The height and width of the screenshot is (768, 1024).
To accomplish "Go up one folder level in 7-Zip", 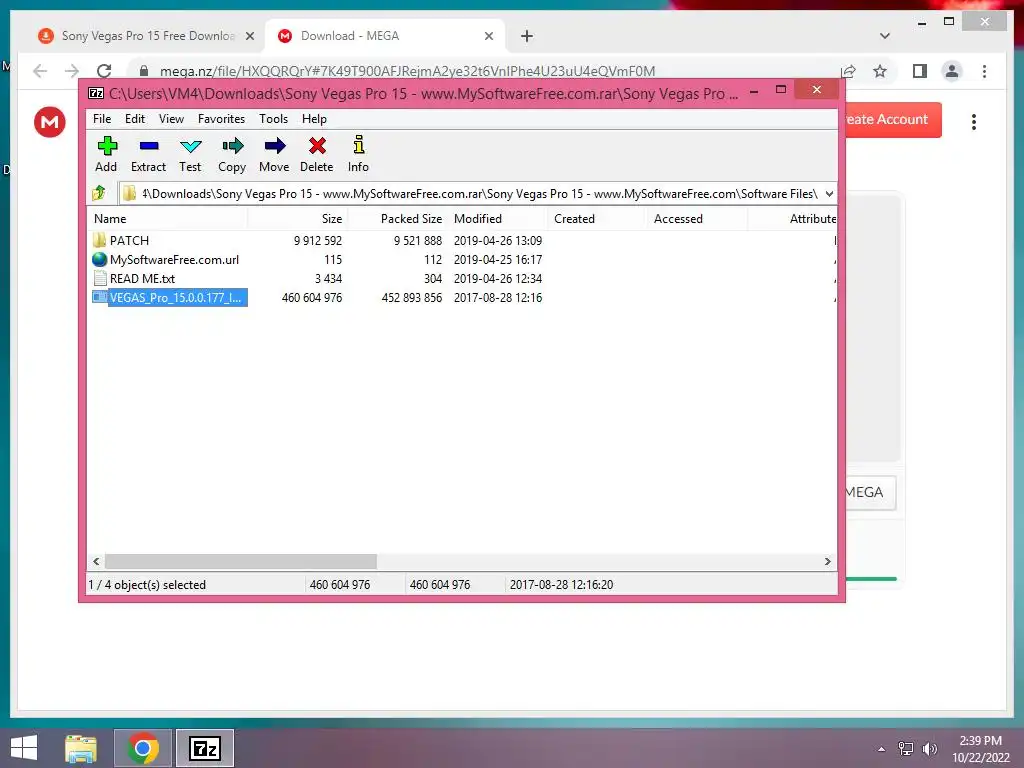I will pyautogui.click(x=99, y=193).
